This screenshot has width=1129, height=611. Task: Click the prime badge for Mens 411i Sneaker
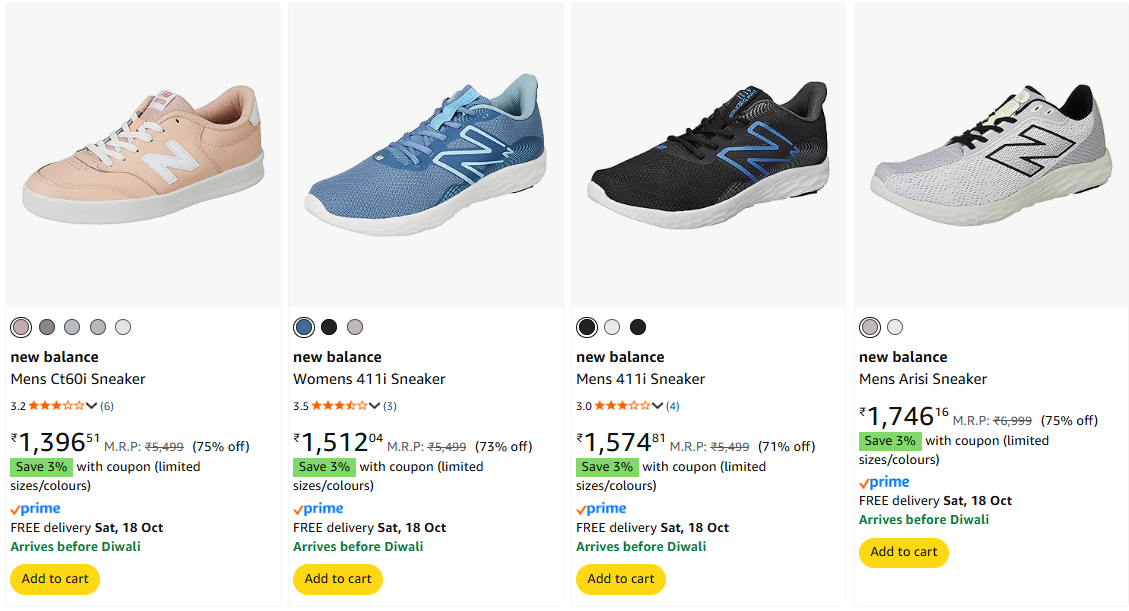[601, 509]
